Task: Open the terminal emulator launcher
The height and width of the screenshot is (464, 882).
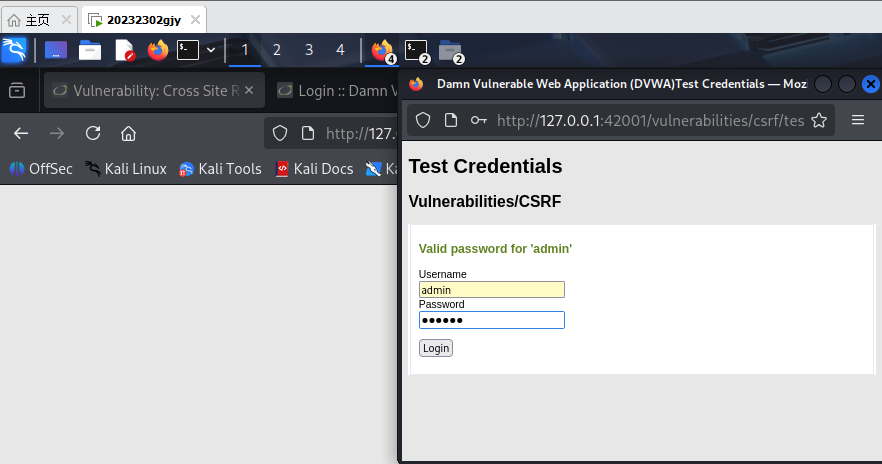Action: [x=187, y=50]
